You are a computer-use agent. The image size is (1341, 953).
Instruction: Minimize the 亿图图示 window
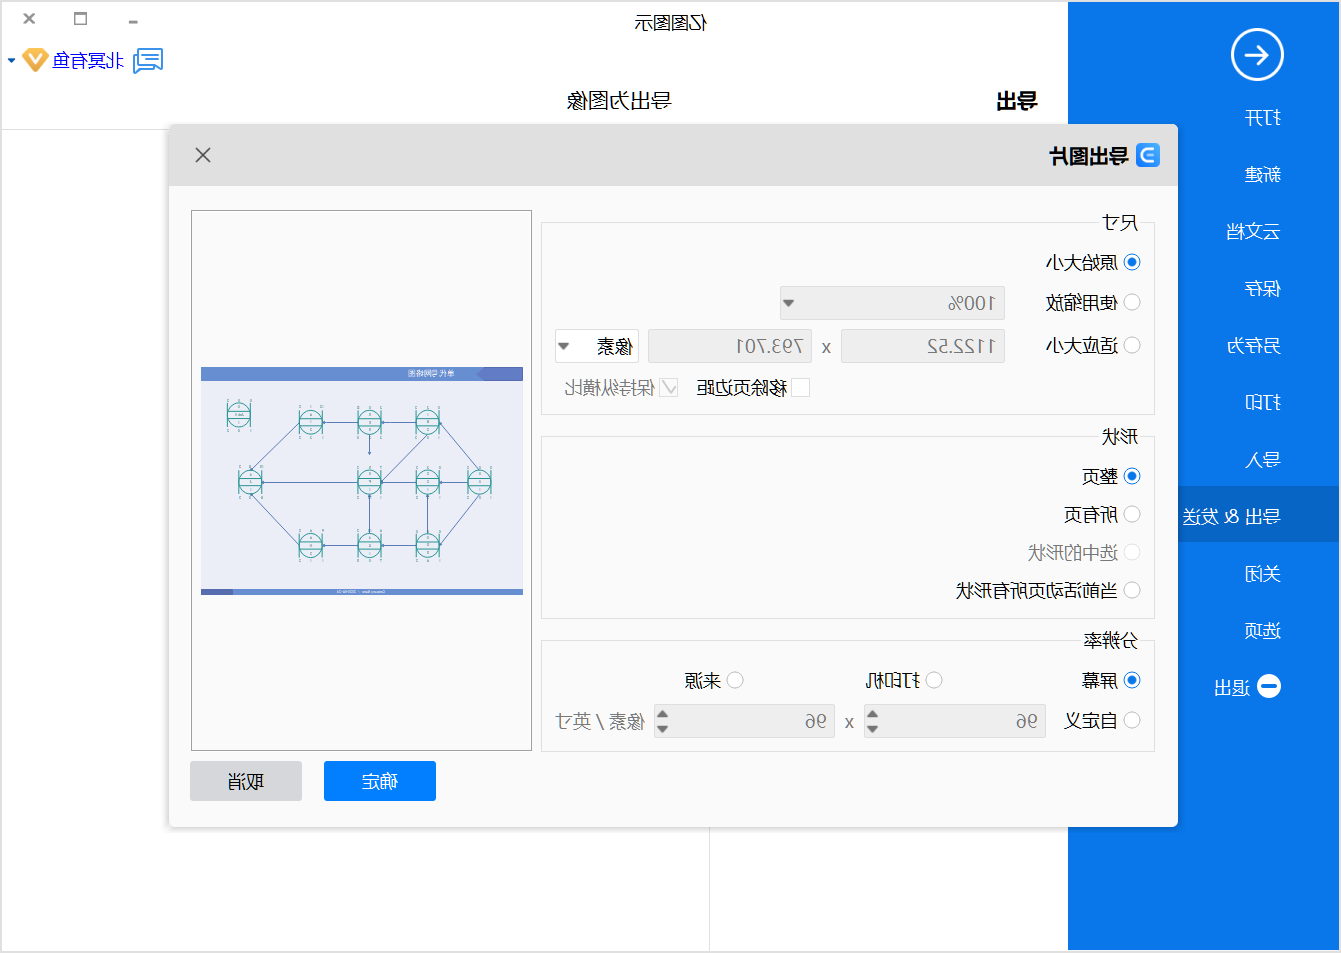pyautogui.click(x=133, y=19)
